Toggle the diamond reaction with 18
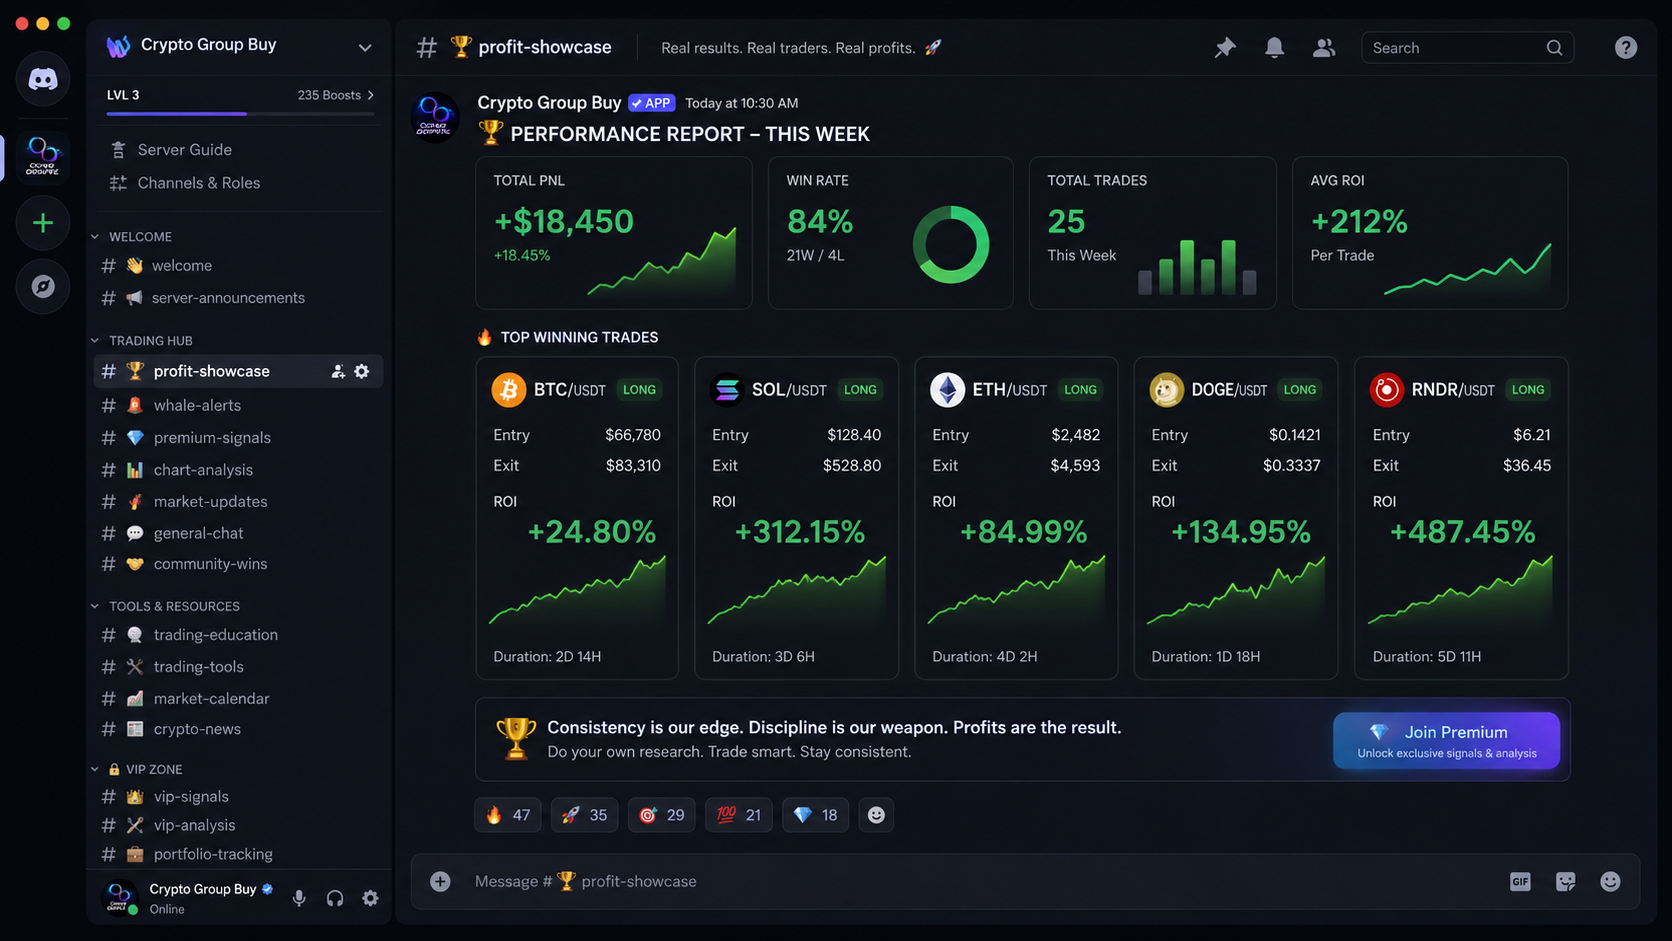This screenshot has width=1672, height=941. click(x=816, y=815)
